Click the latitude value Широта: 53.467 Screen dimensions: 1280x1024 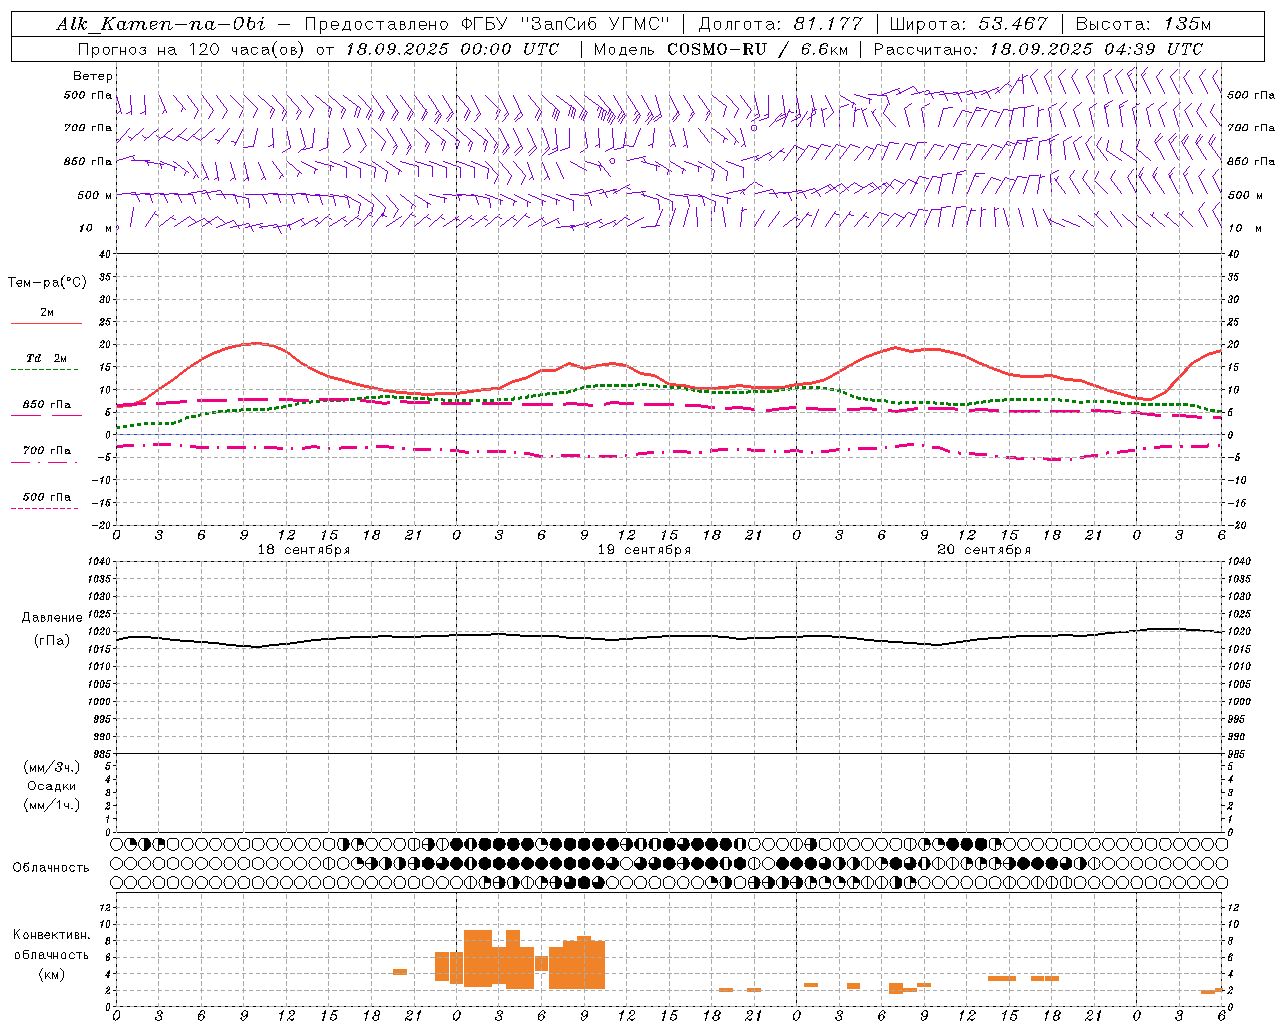[x=968, y=24]
